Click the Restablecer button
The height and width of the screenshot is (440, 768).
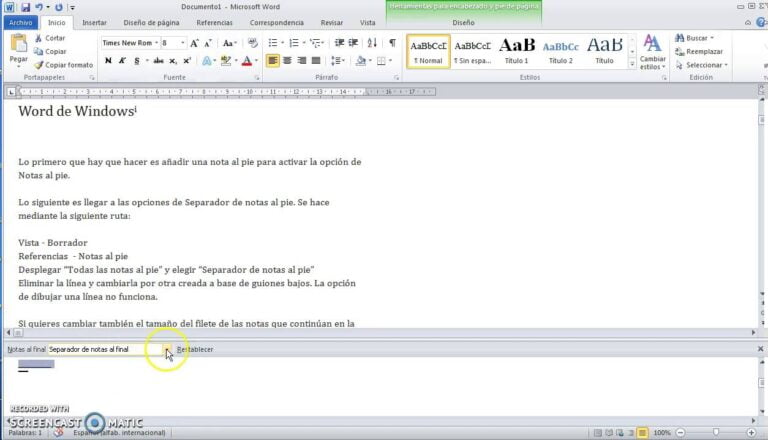point(195,349)
